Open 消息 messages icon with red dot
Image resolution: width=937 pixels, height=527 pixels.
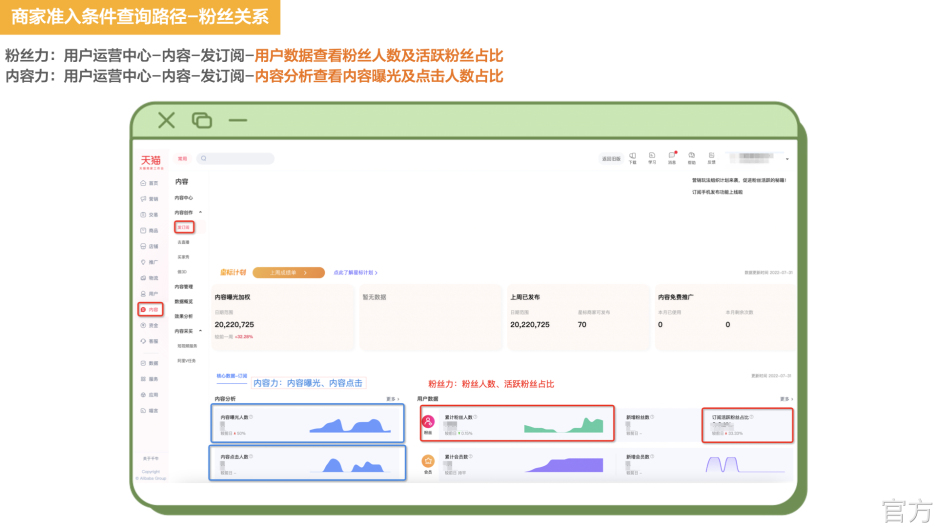pyautogui.click(x=672, y=157)
